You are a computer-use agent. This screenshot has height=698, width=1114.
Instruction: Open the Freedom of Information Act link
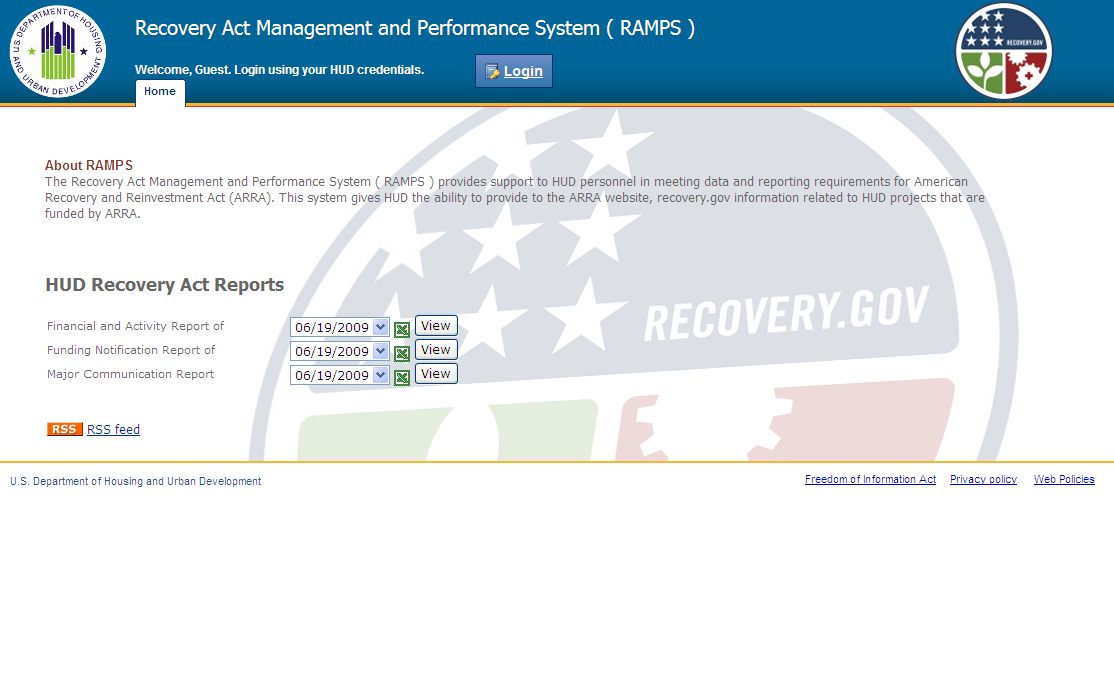(870, 480)
